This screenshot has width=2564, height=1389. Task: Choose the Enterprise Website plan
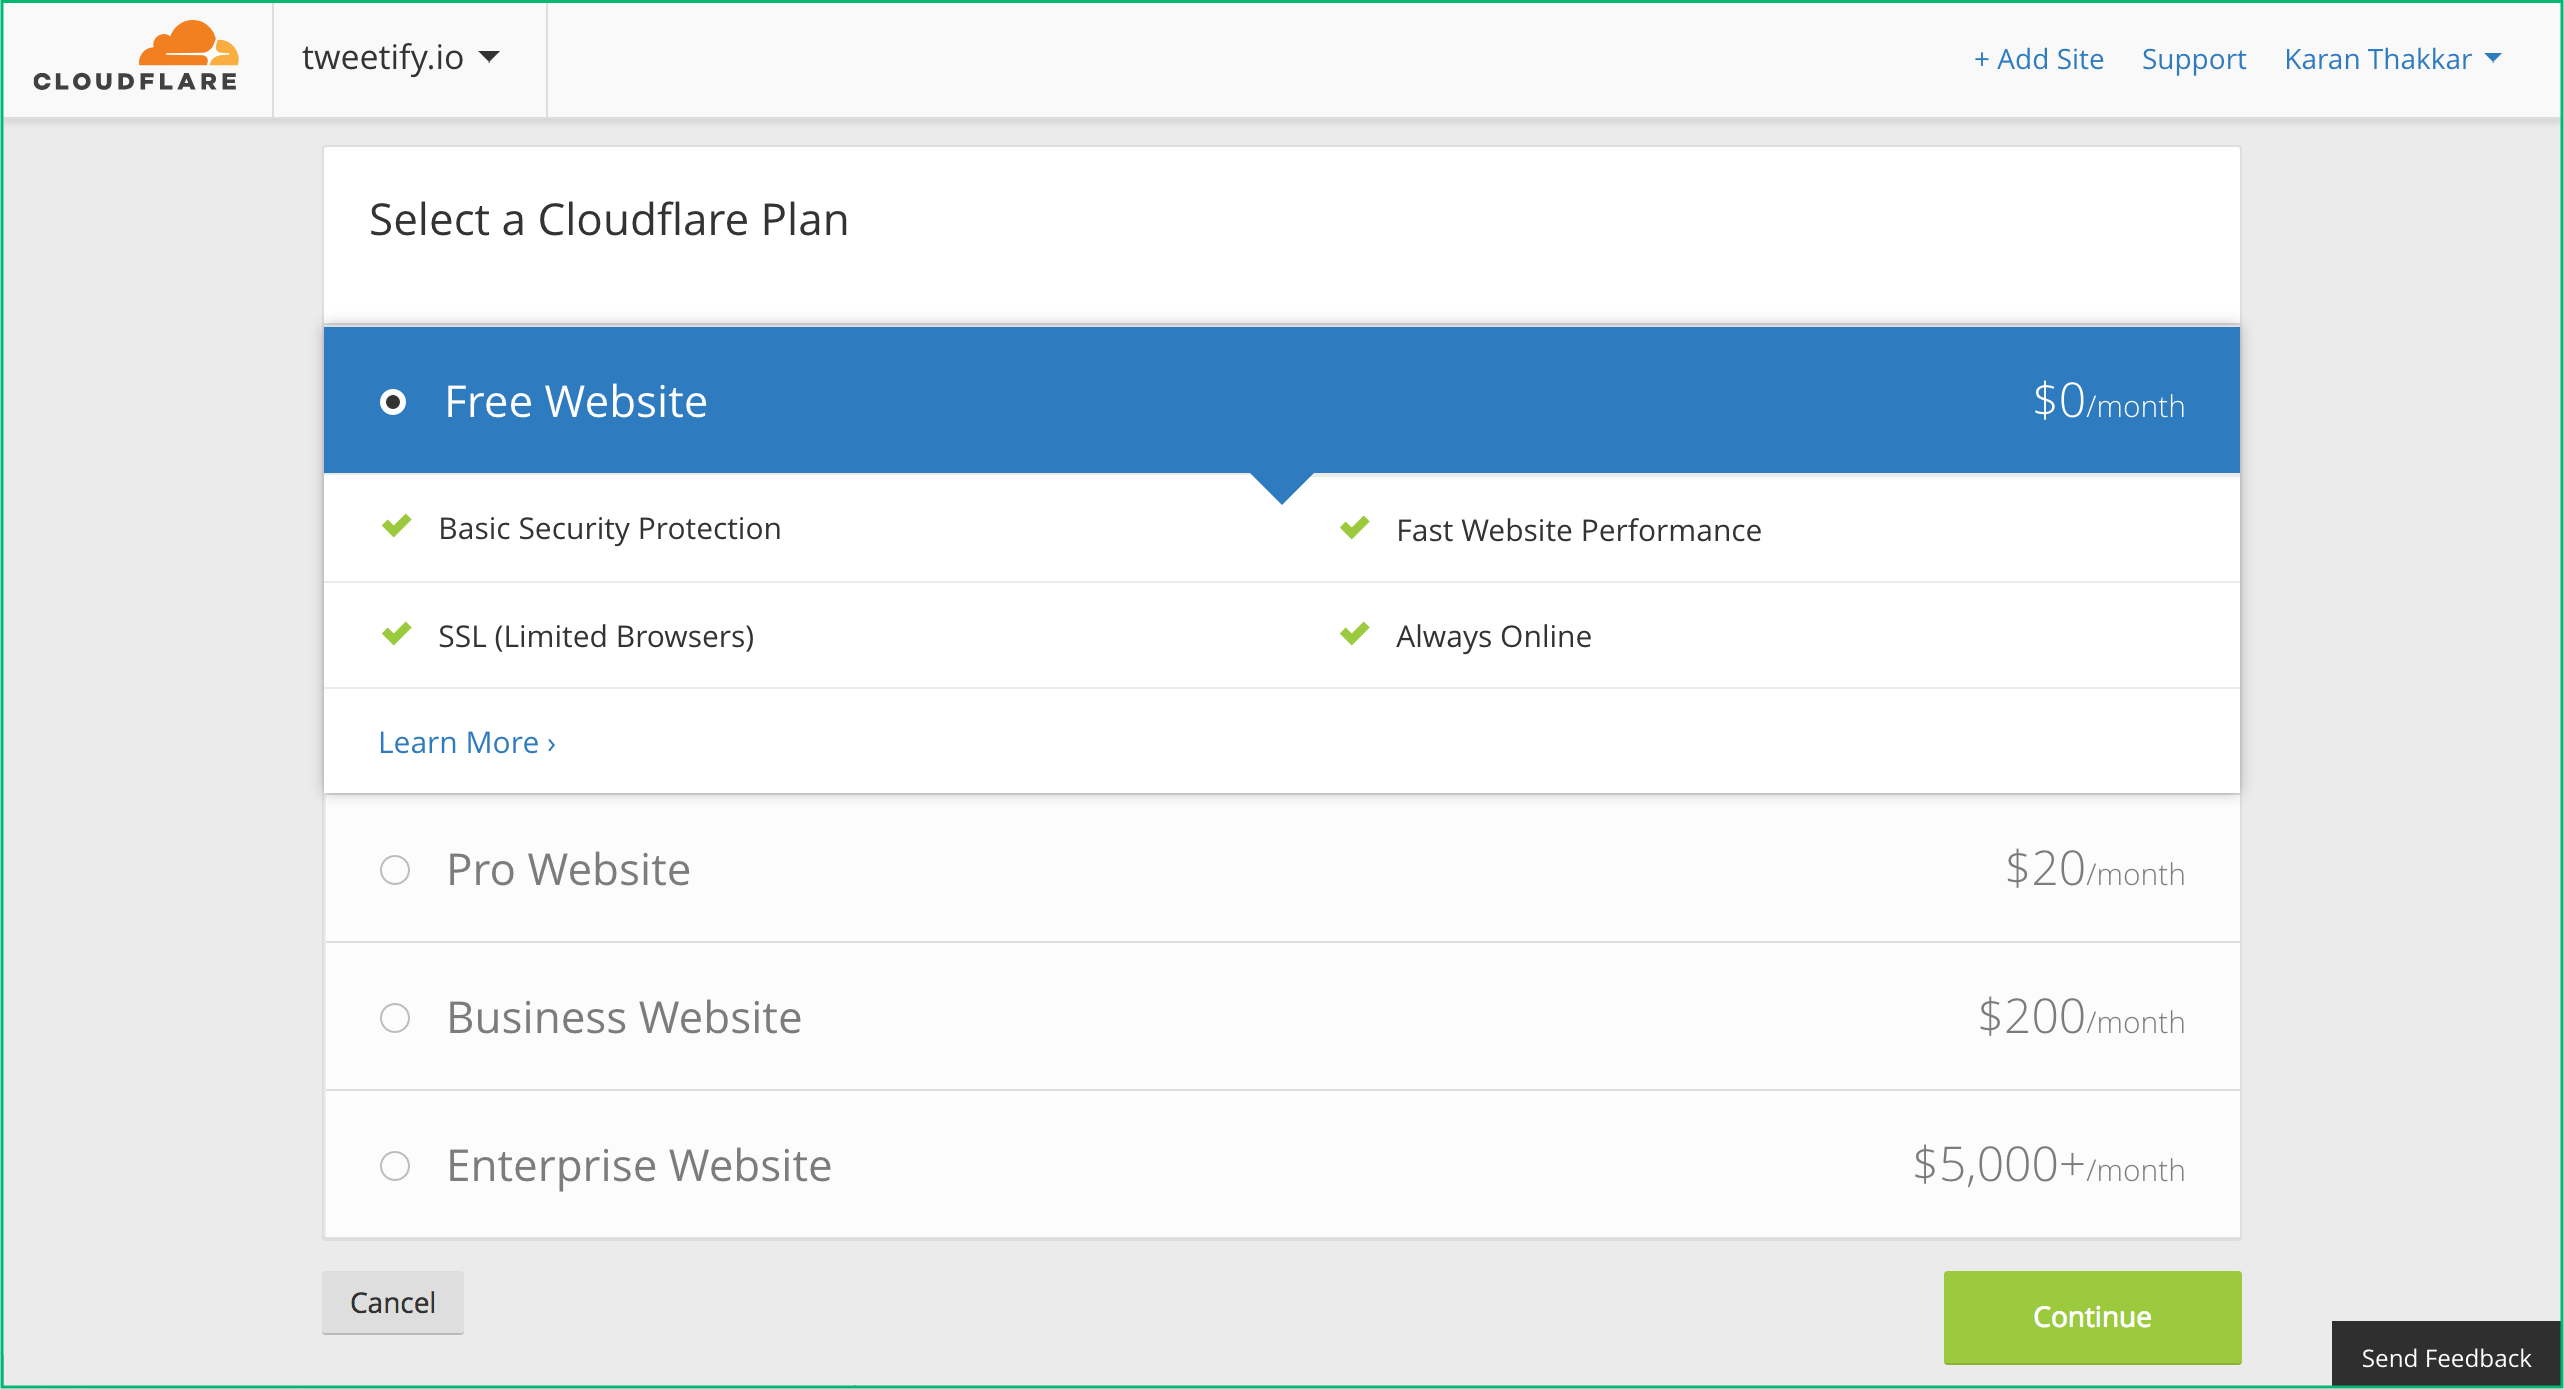(396, 1166)
